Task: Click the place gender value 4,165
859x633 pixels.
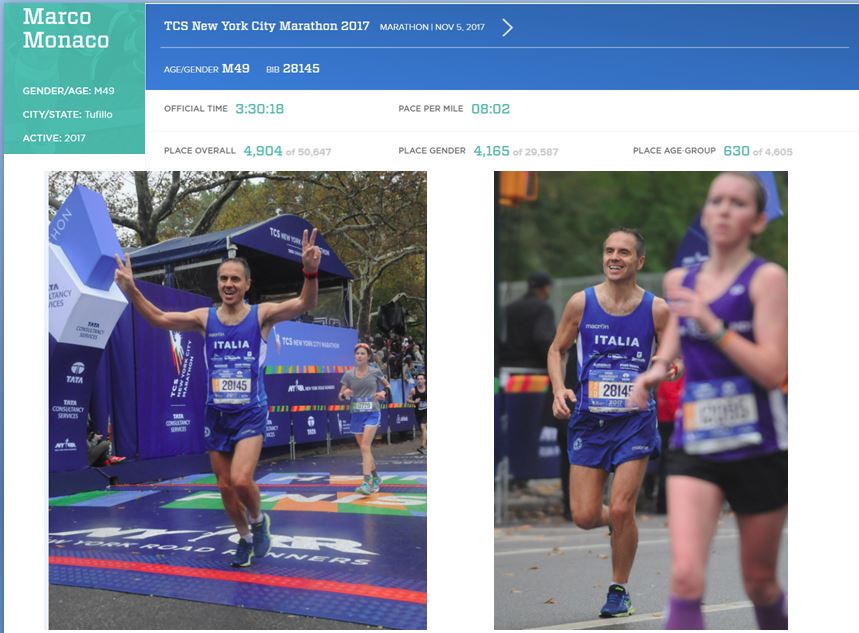Action: pos(491,151)
